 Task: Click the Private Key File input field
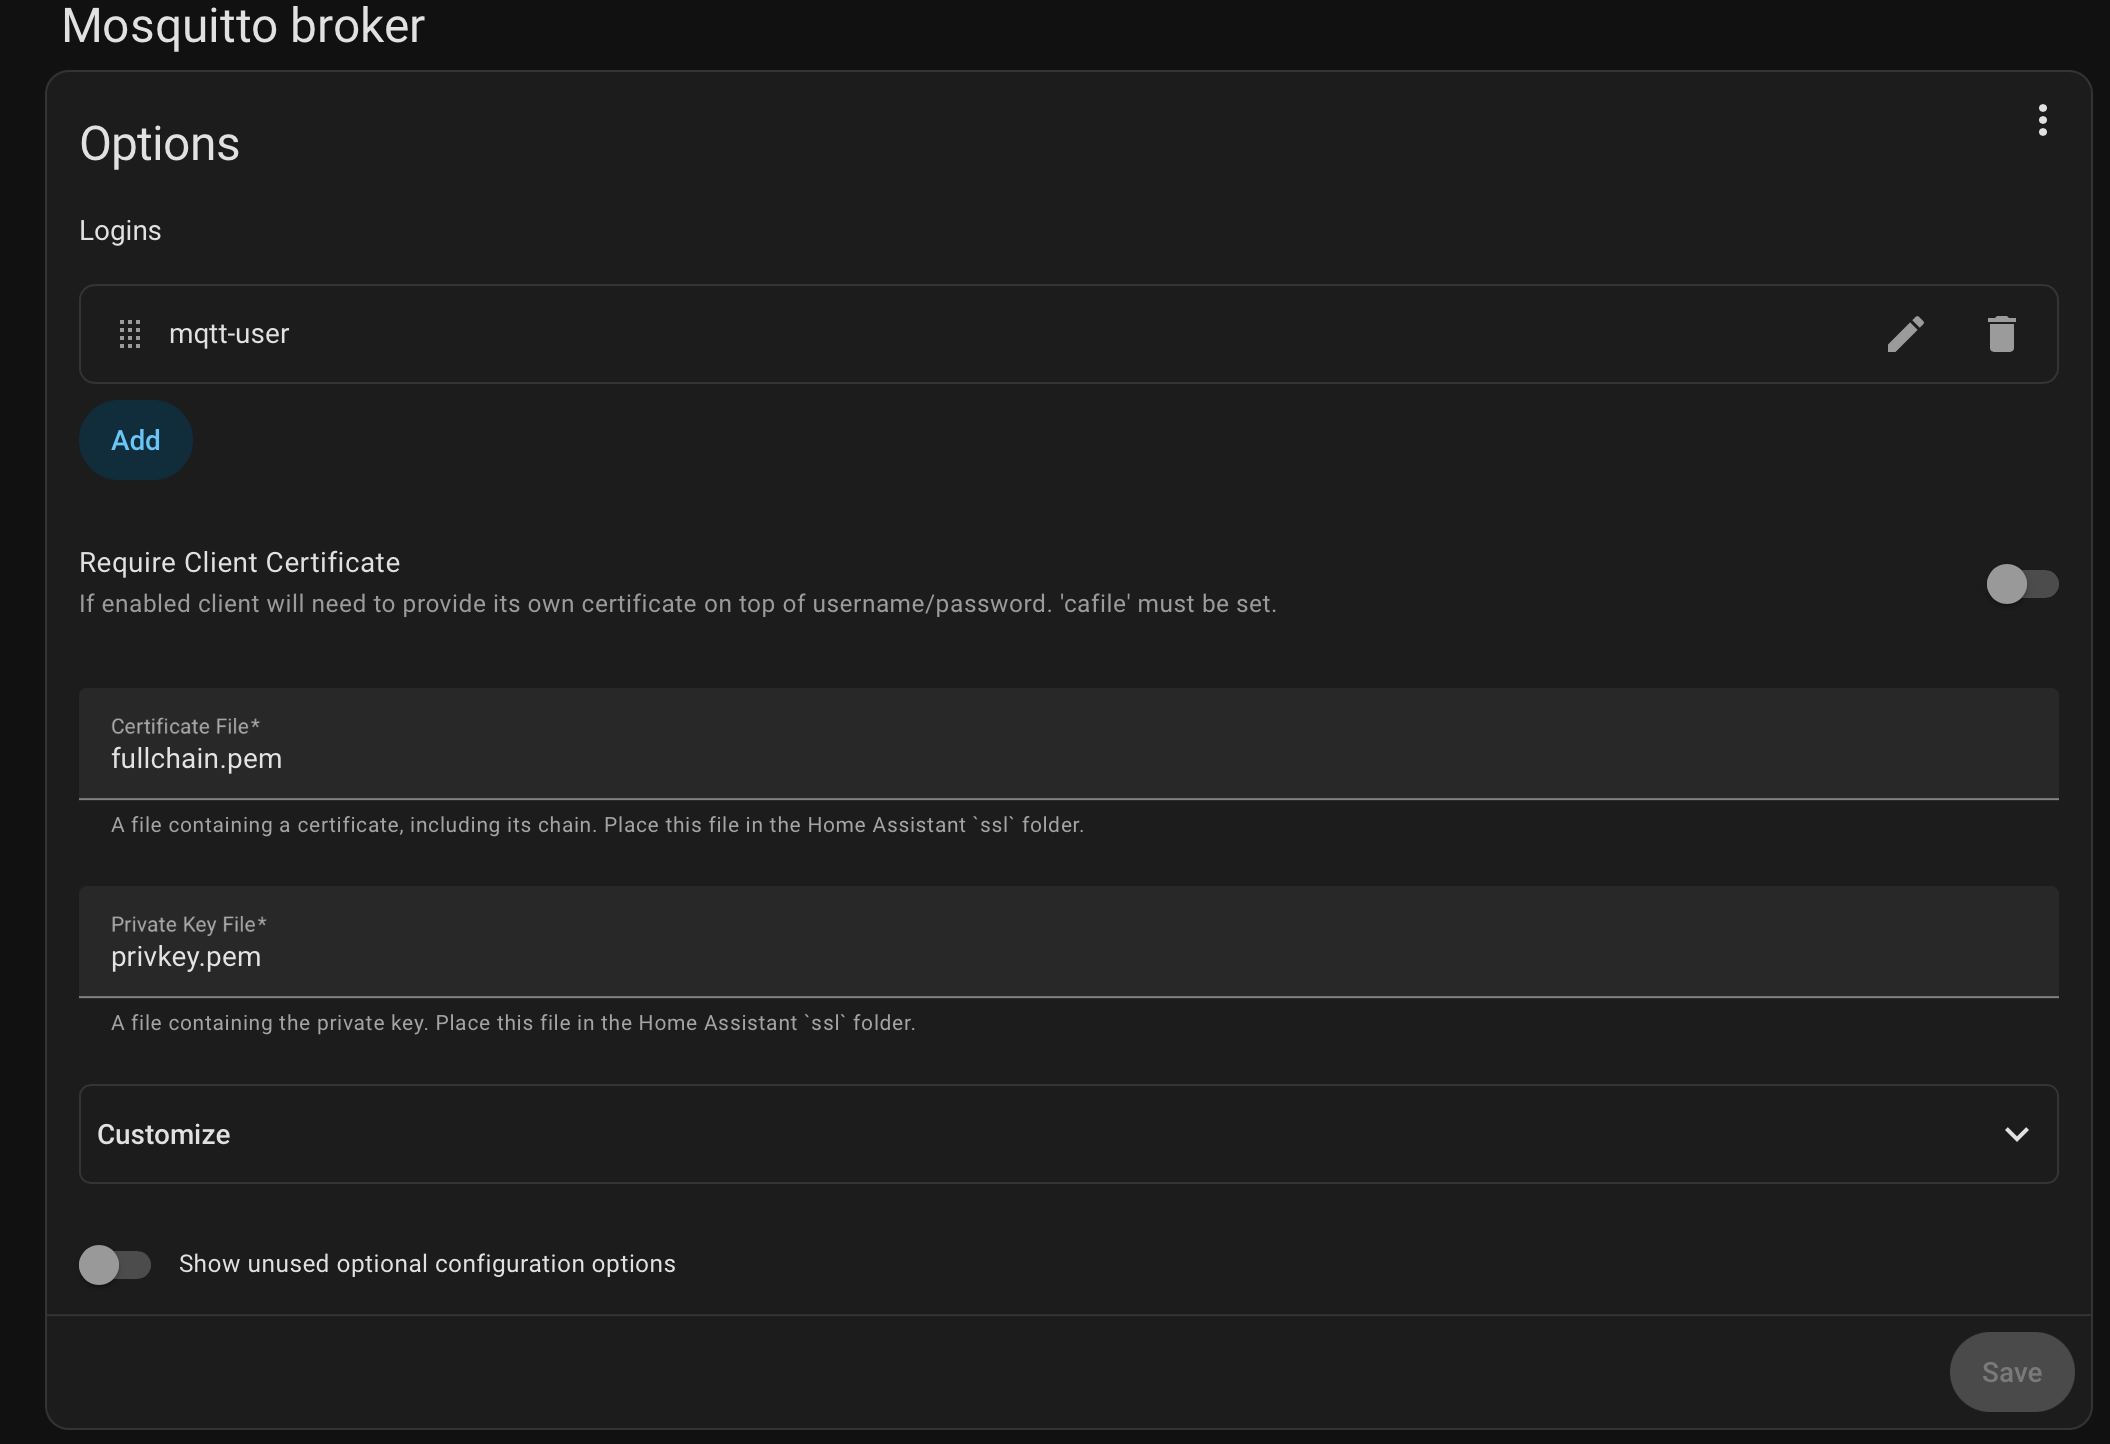[1067, 956]
